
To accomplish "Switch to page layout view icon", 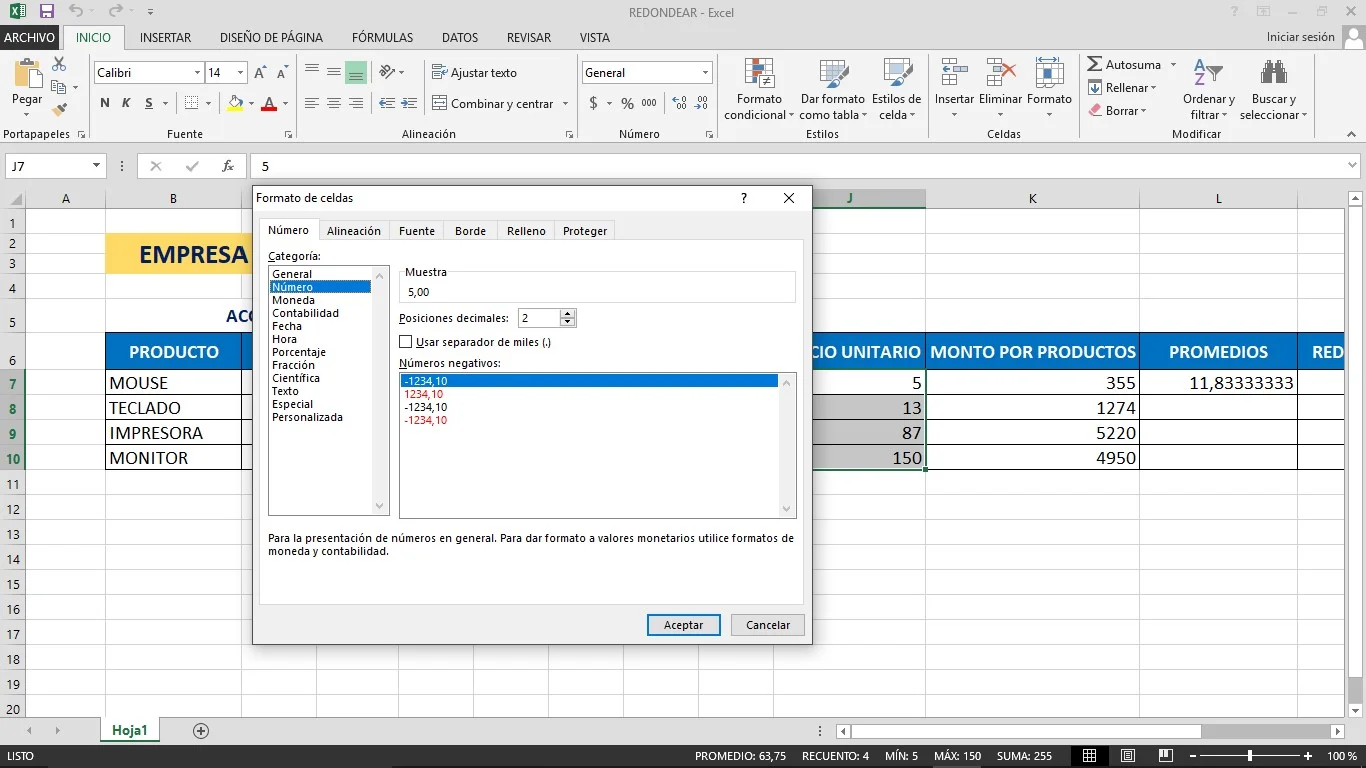I will (1127, 756).
